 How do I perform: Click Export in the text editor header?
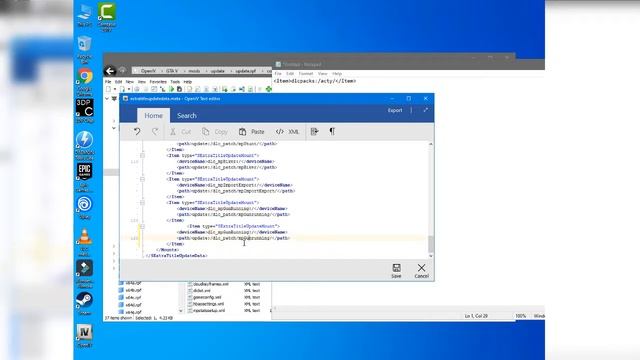click(395, 110)
